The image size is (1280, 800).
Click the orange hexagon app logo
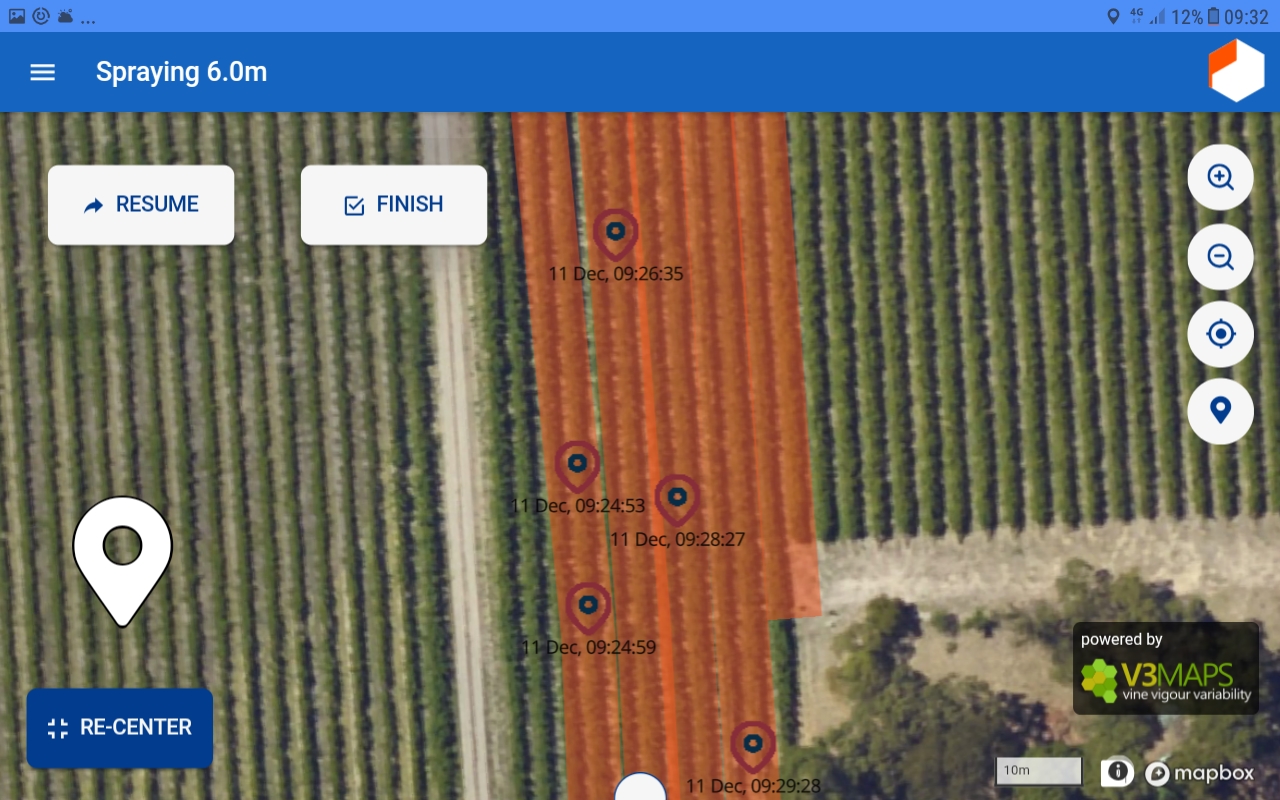click(x=1237, y=71)
